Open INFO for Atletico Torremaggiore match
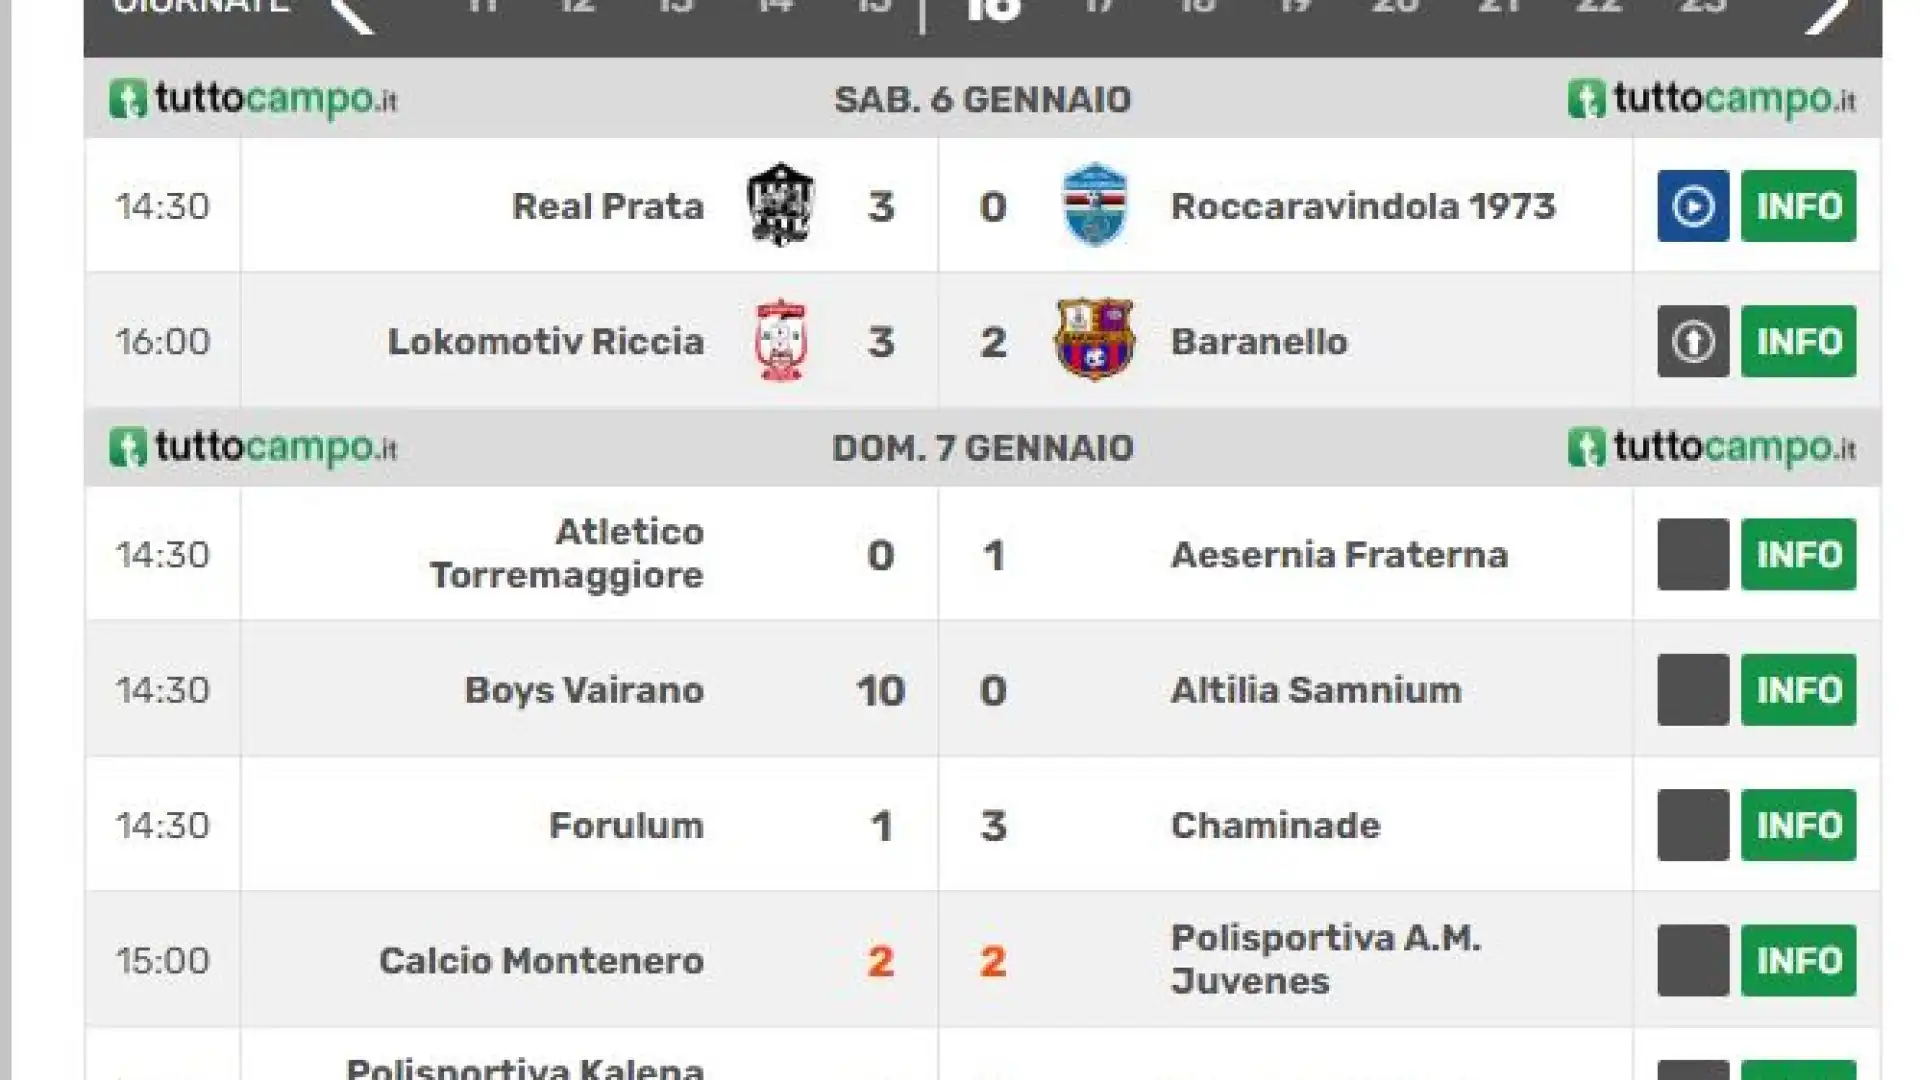 tap(1798, 554)
